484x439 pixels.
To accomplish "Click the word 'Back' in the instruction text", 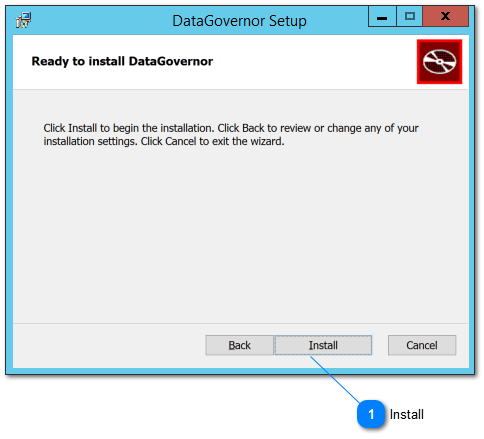I will click(x=253, y=128).
